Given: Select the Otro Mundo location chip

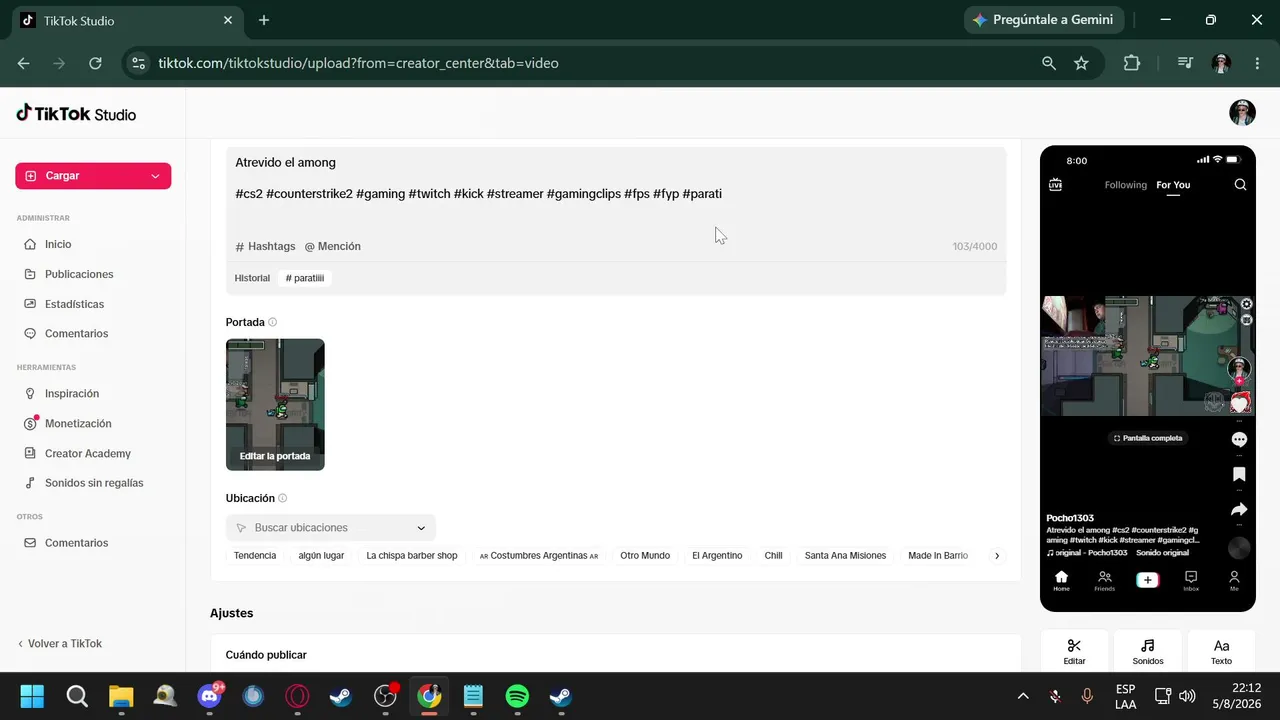Looking at the screenshot, I should coord(645,556).
